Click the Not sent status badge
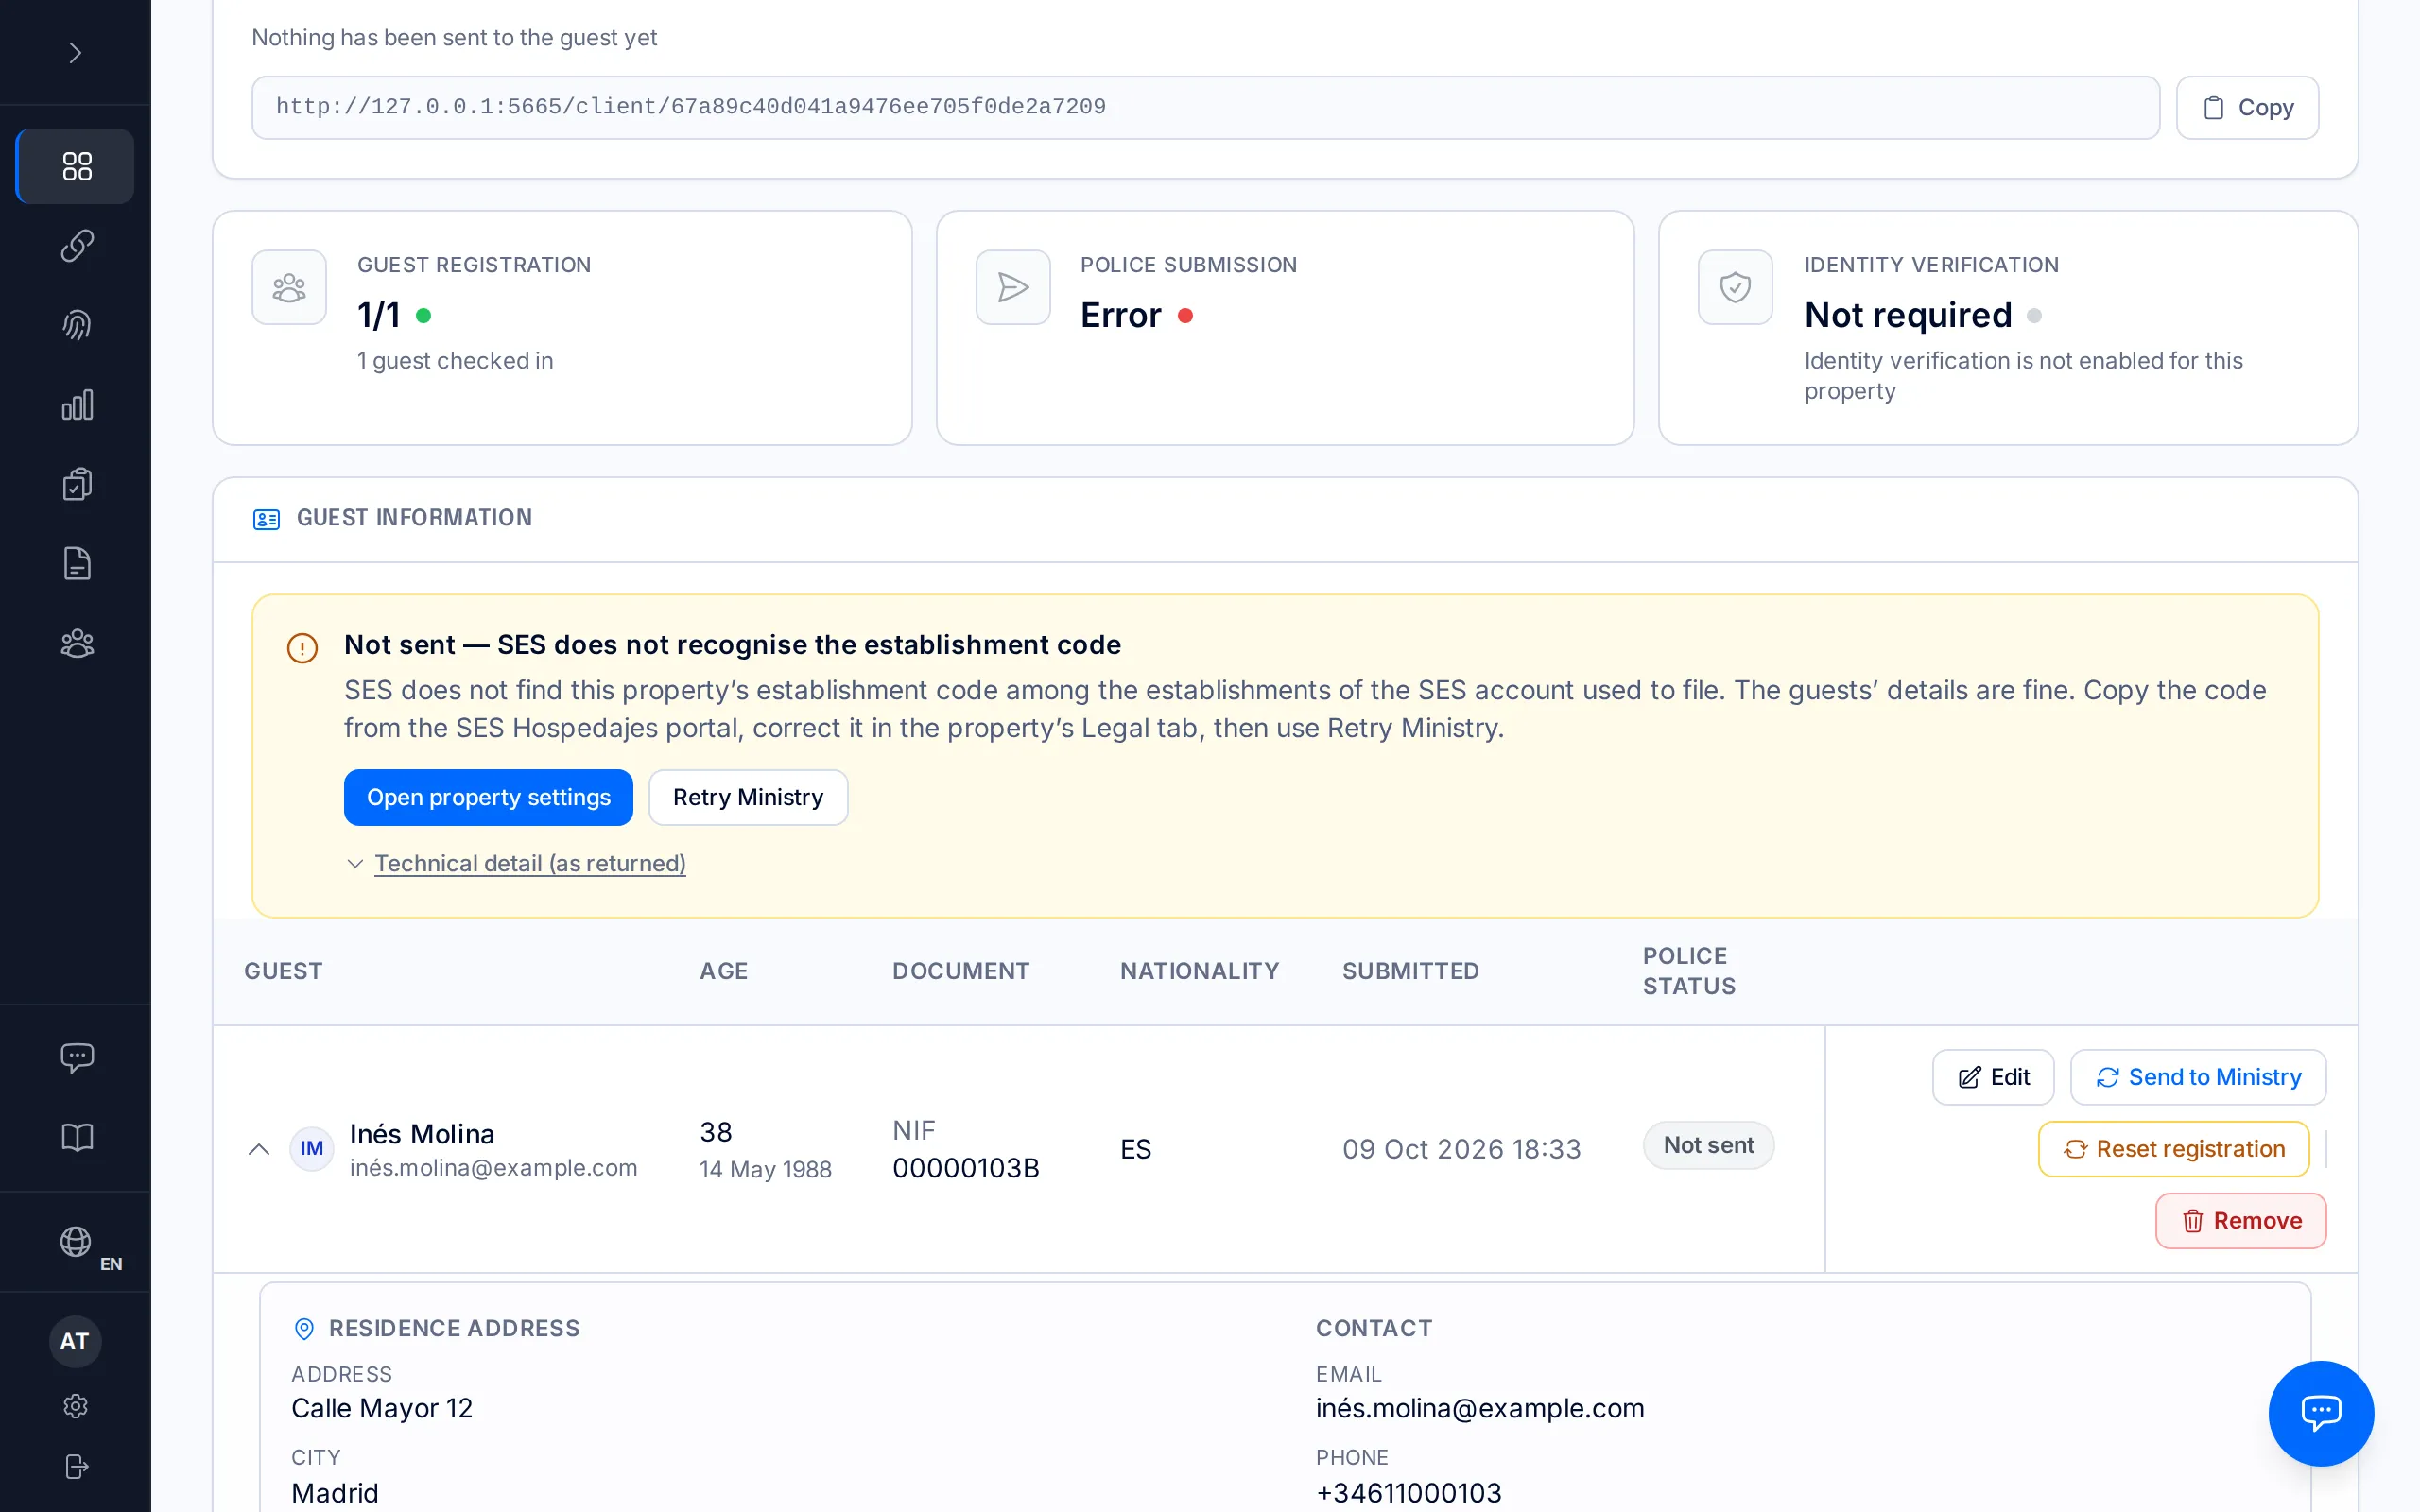 (1708, 1145)
